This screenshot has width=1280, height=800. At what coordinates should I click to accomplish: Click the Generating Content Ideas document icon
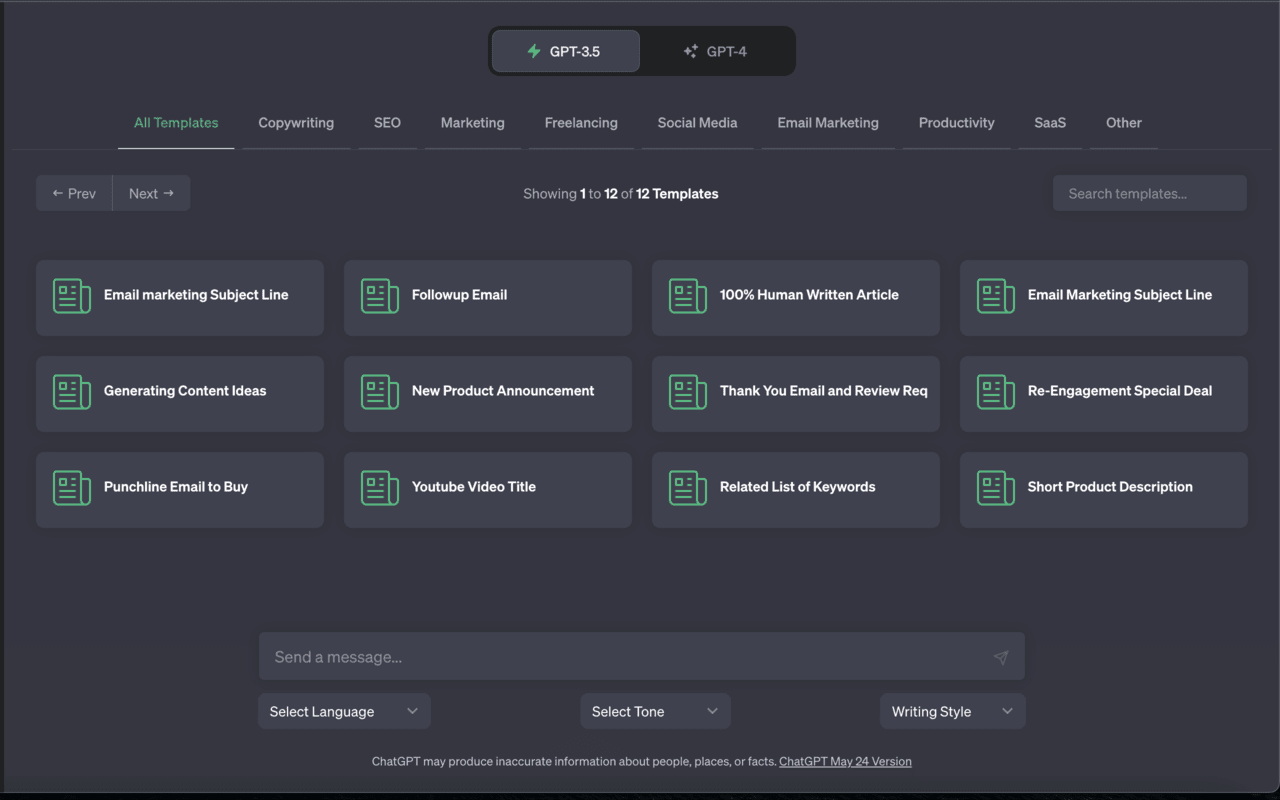coord(71,392)
